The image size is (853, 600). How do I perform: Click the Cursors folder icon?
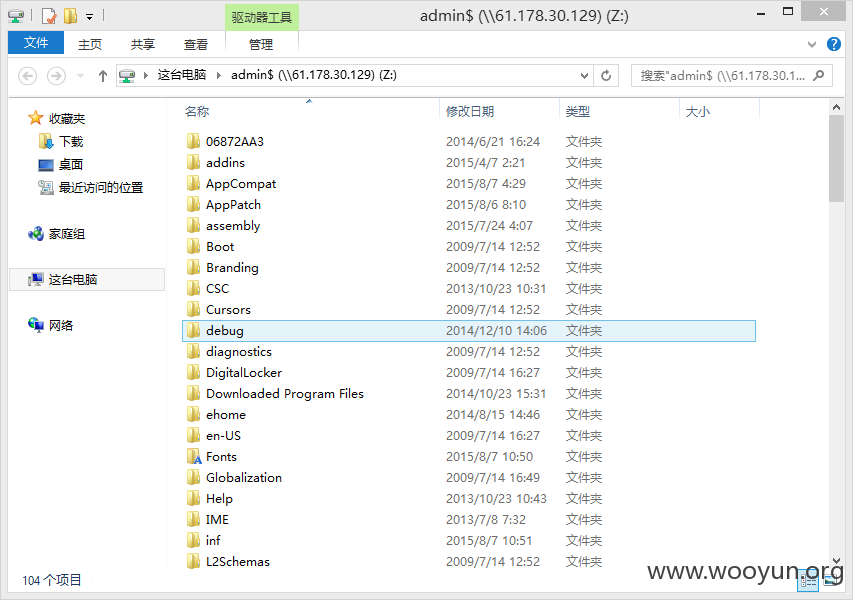[193, 310]
